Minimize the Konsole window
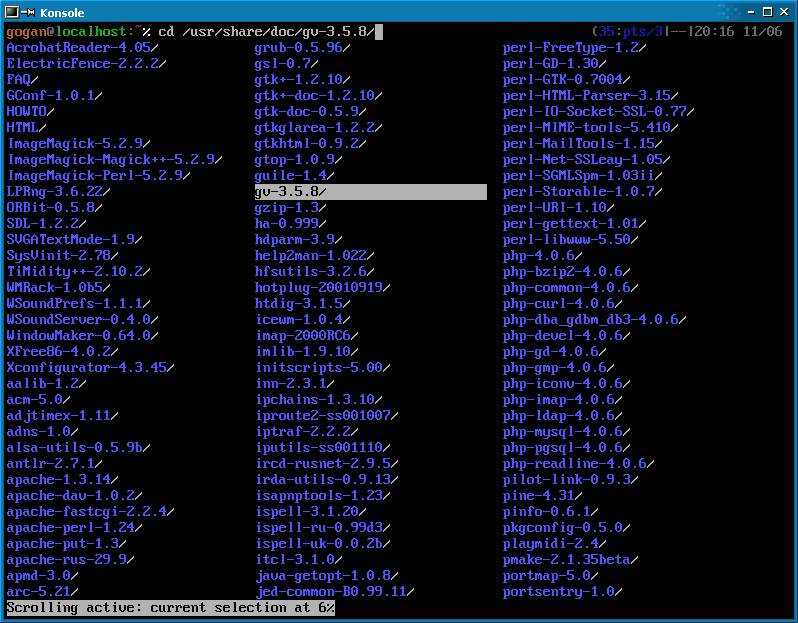Viewport: 798px width, 623px height. point(751,12)
